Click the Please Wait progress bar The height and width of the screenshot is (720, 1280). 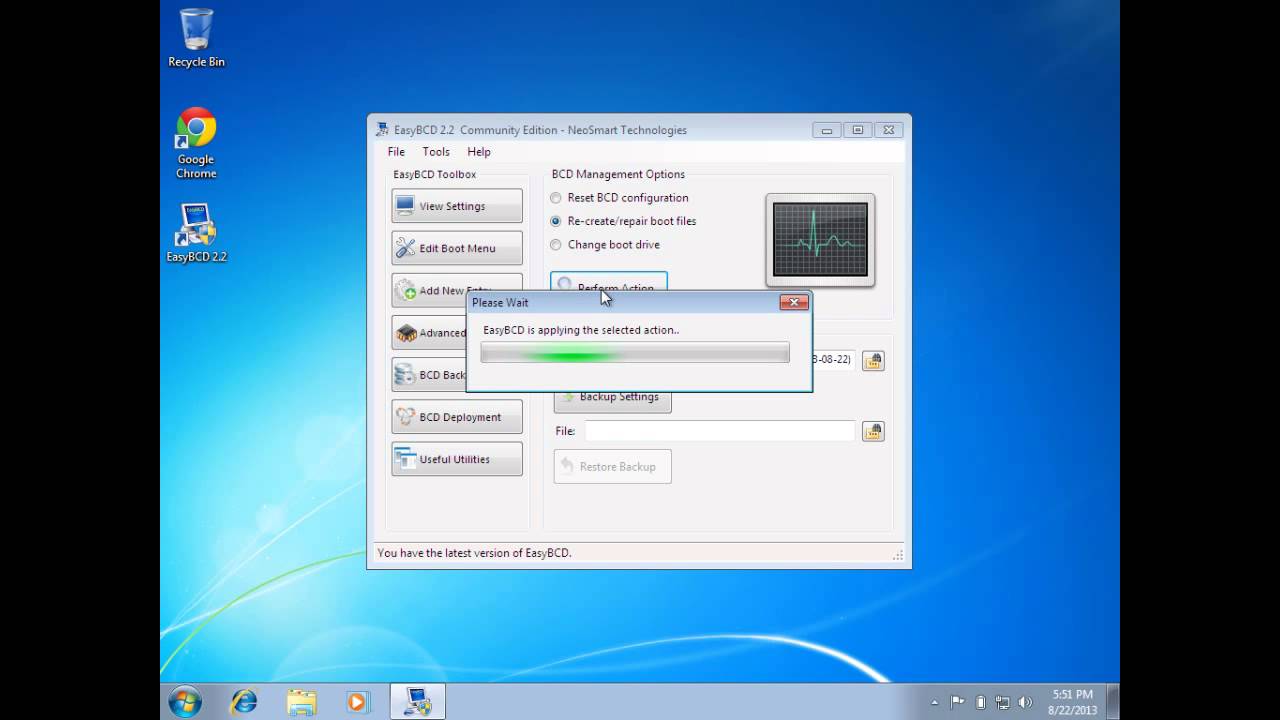(635, 353)
